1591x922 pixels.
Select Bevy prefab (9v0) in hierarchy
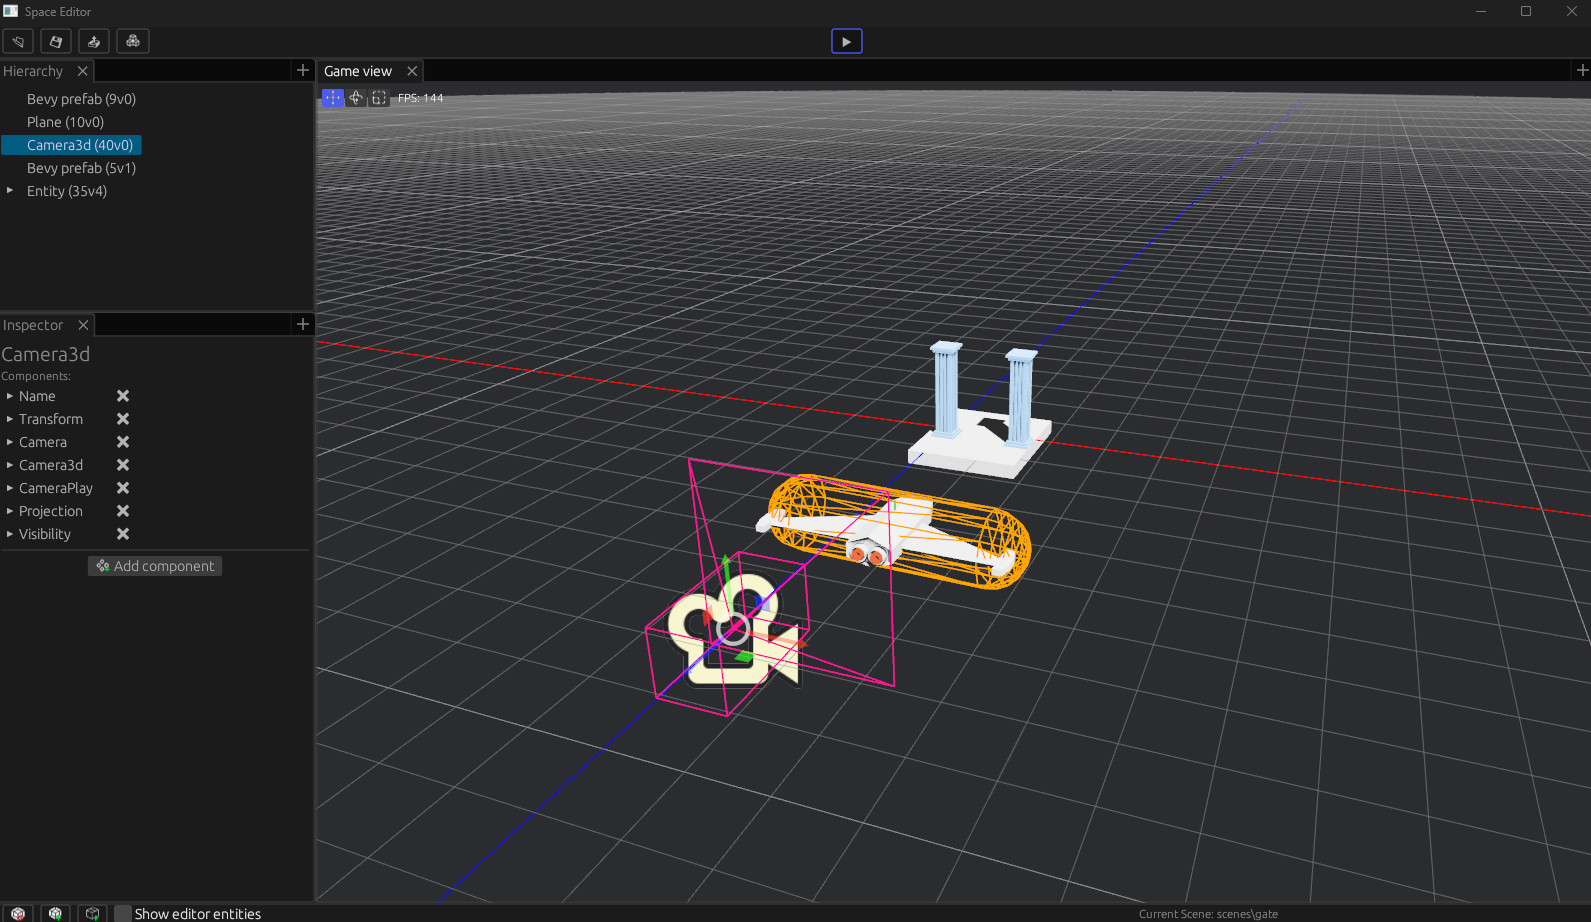coord(81,99)
